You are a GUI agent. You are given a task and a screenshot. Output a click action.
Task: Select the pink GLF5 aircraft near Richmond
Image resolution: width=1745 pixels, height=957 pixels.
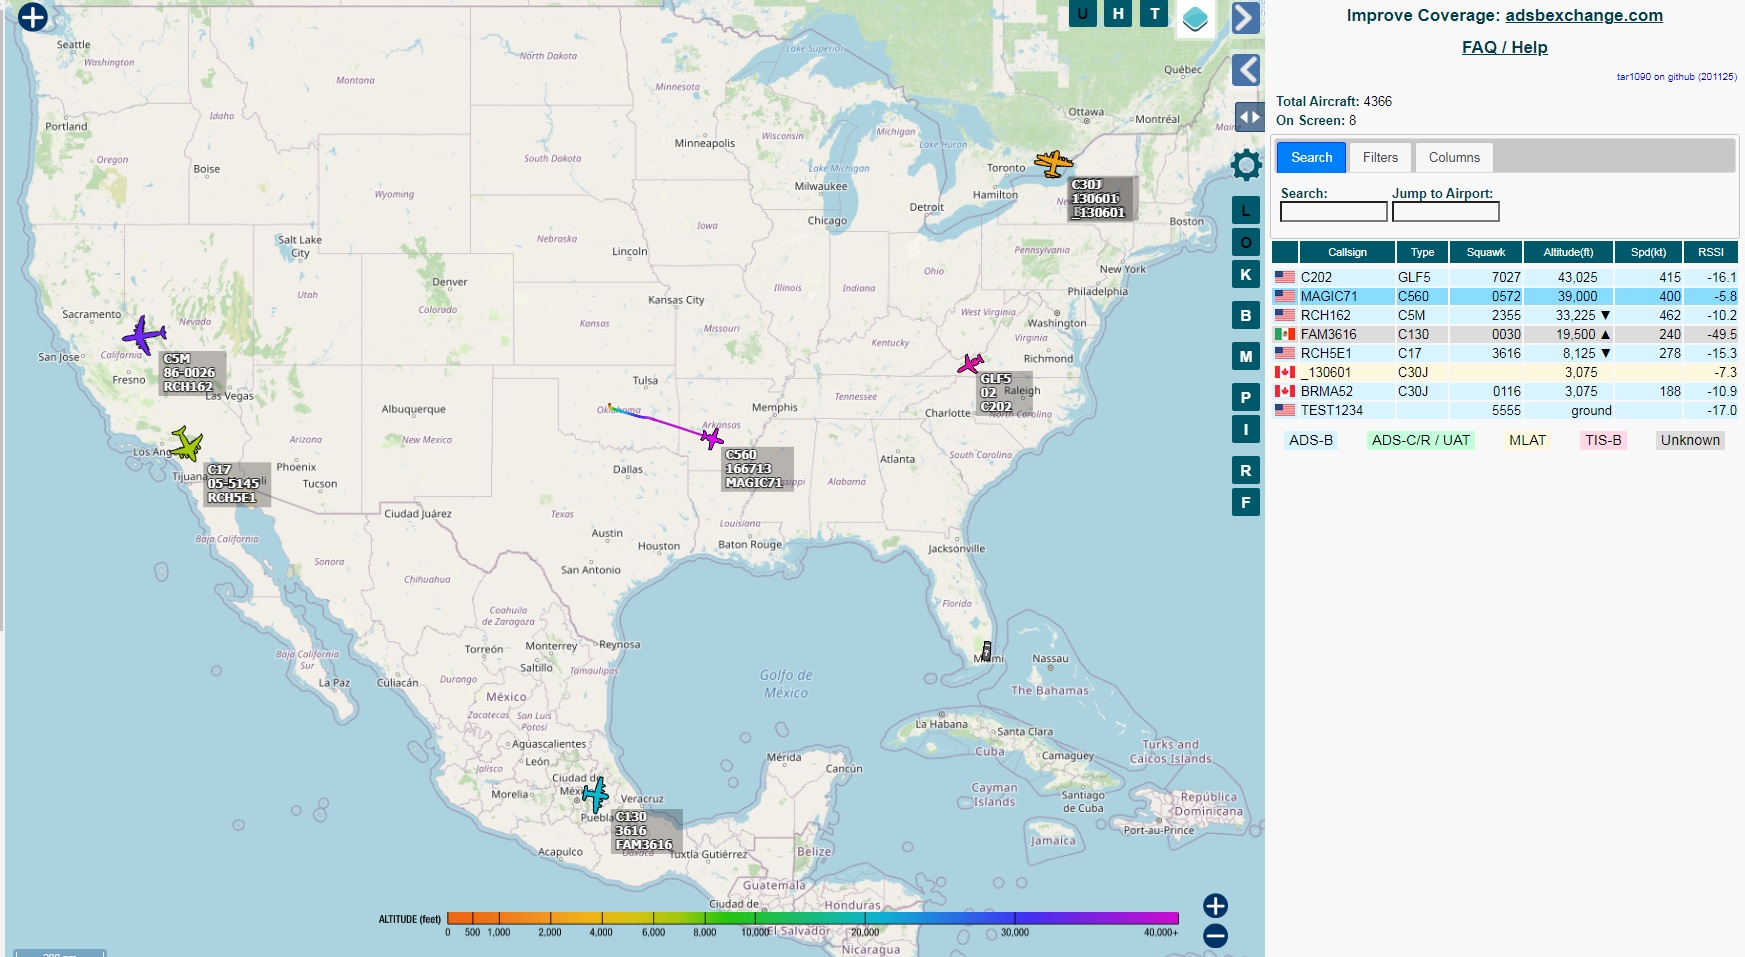970,364
